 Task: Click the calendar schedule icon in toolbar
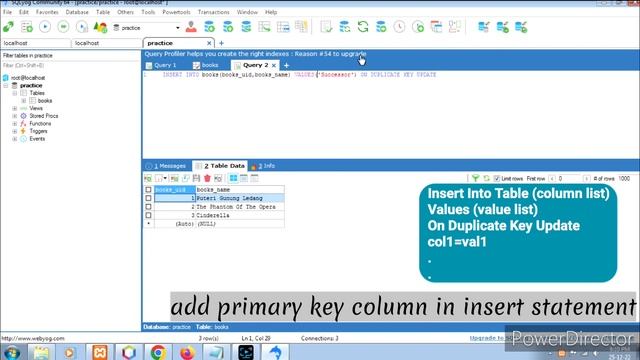[x=436, y=27]
